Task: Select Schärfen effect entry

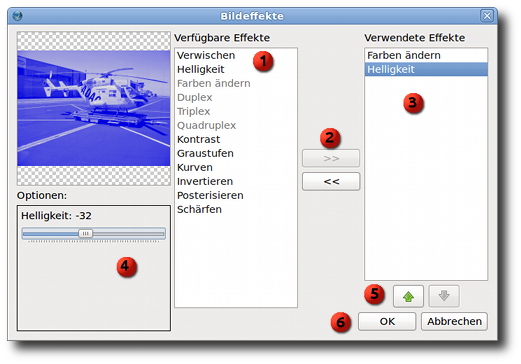Action: point(199,209)
